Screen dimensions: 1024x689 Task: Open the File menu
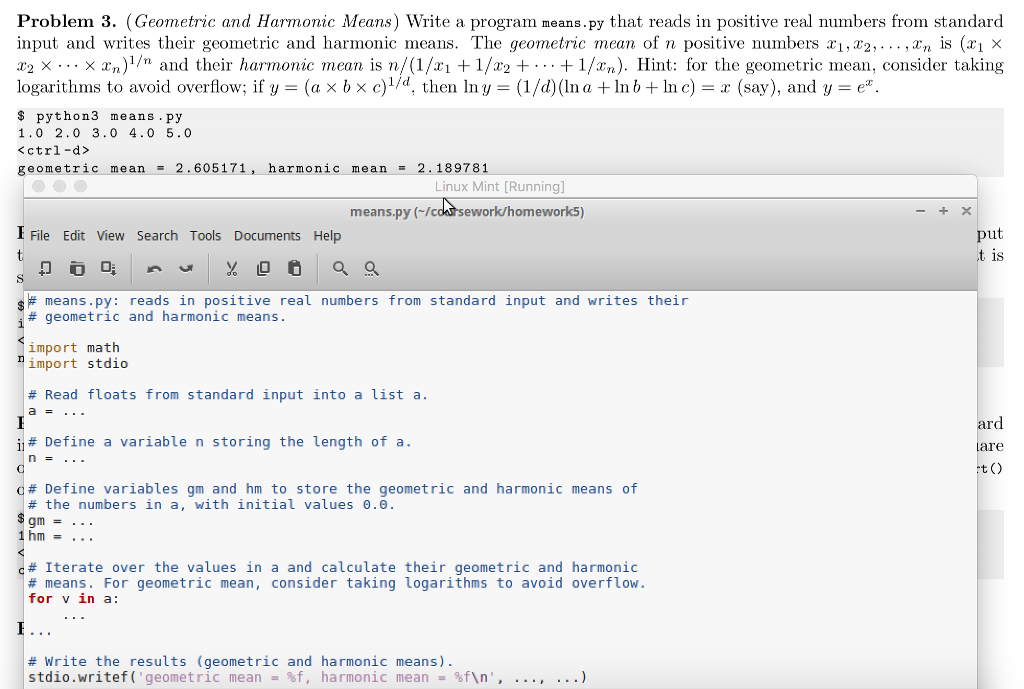point(40,236)
